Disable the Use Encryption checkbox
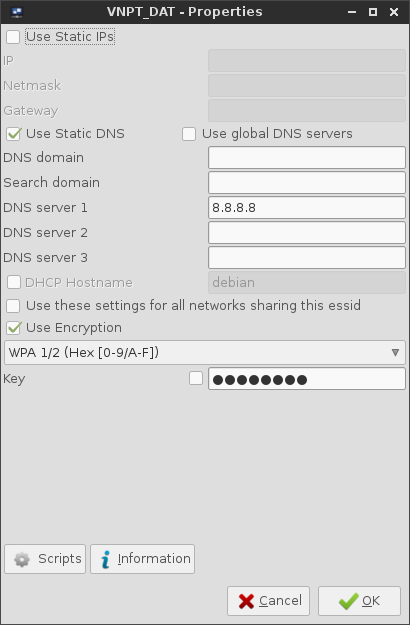Image resolution: width=410 pixels, height=625 pixels. pyautogui.click(x=13, y=328)
